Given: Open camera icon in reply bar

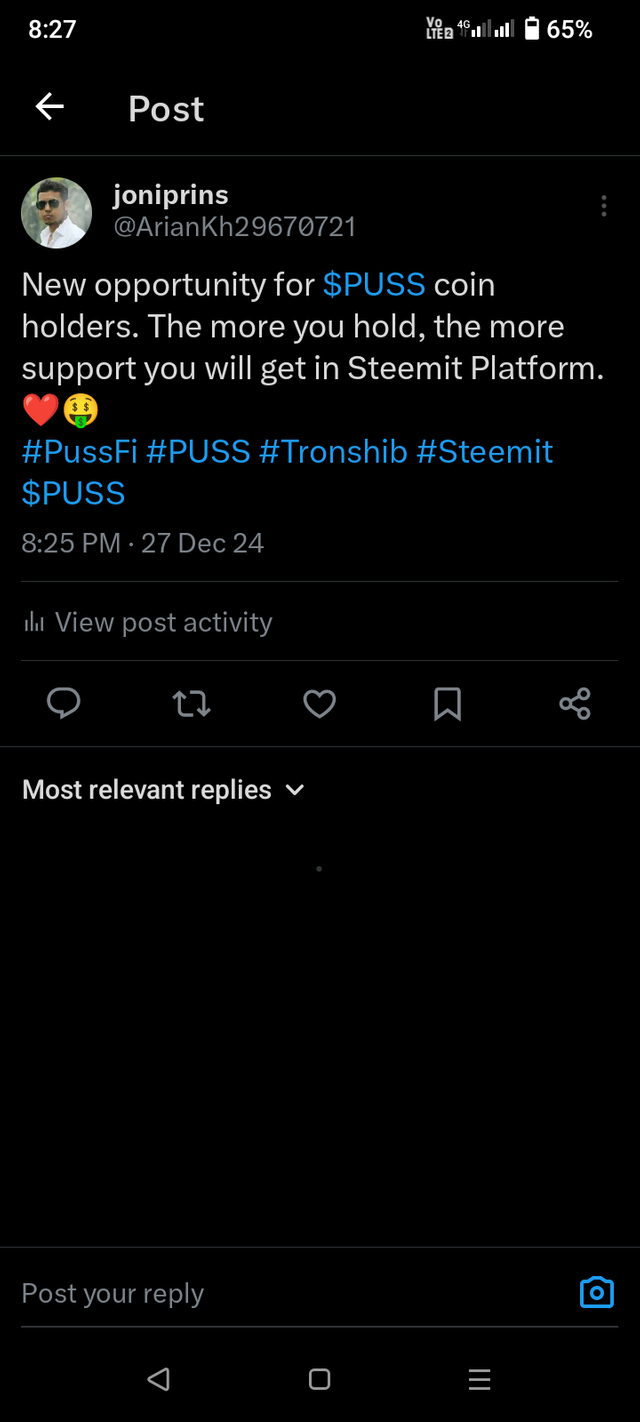Looking at the screenshot, I should 597,1292.
